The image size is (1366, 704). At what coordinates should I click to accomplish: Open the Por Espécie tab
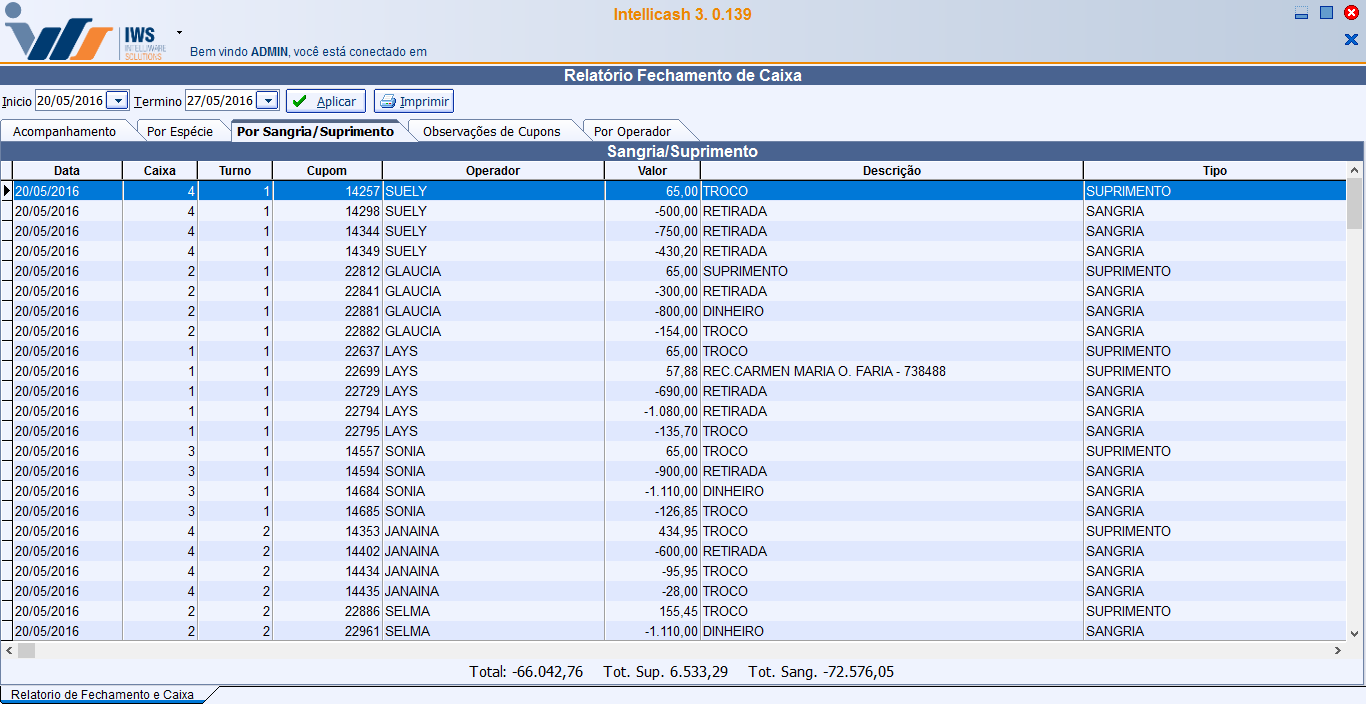(x=180, y=131)
